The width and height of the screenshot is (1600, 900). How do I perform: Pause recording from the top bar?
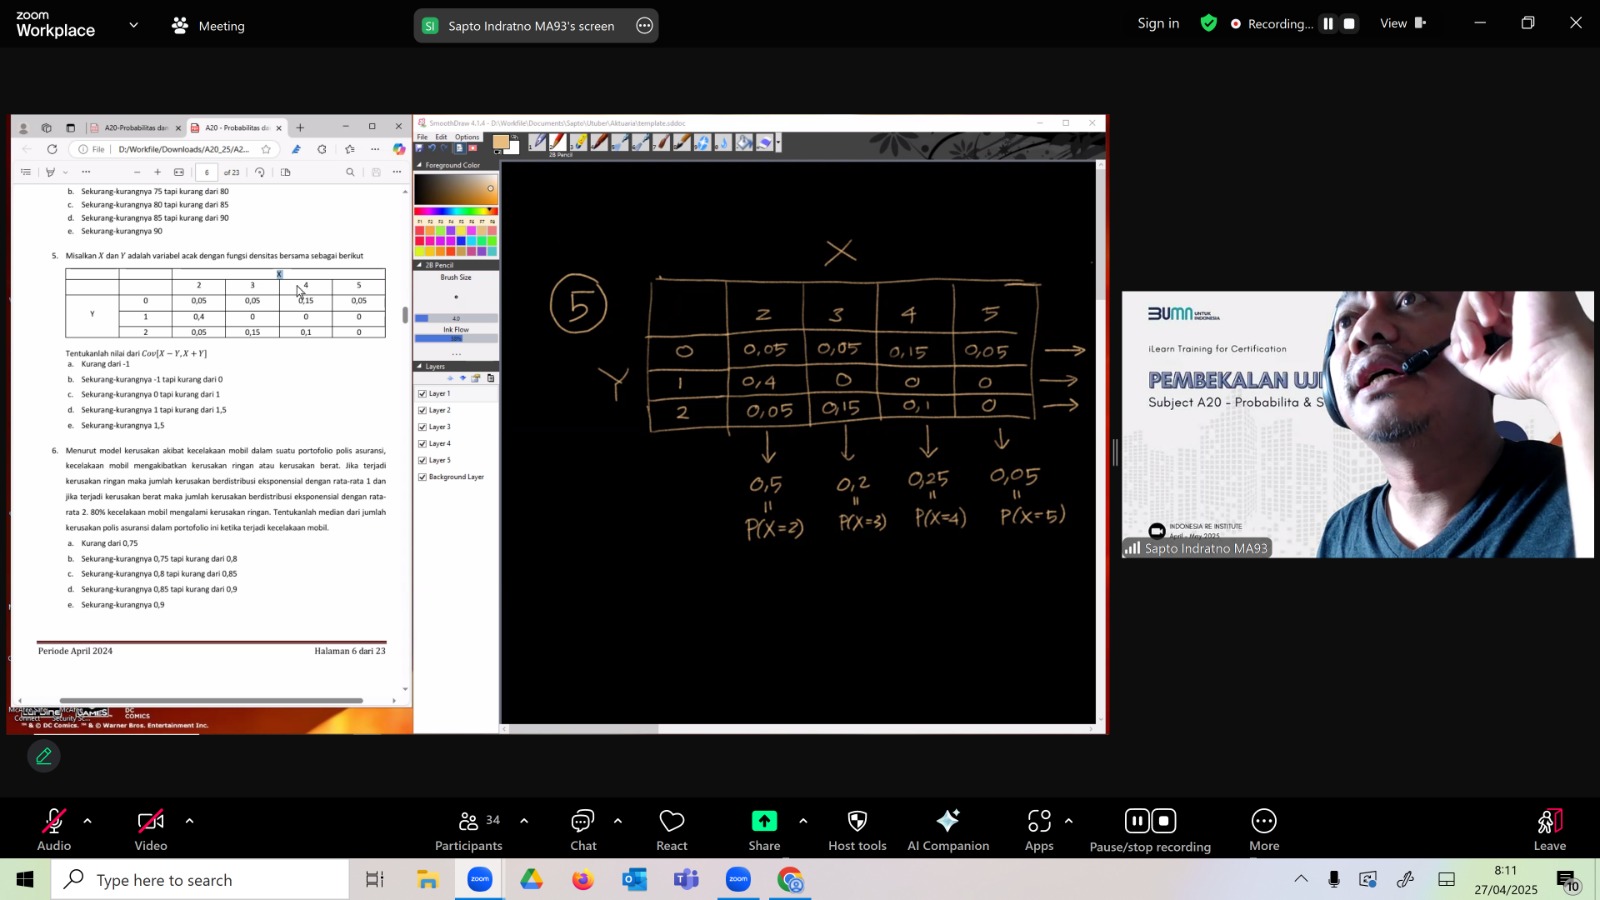1328,24
